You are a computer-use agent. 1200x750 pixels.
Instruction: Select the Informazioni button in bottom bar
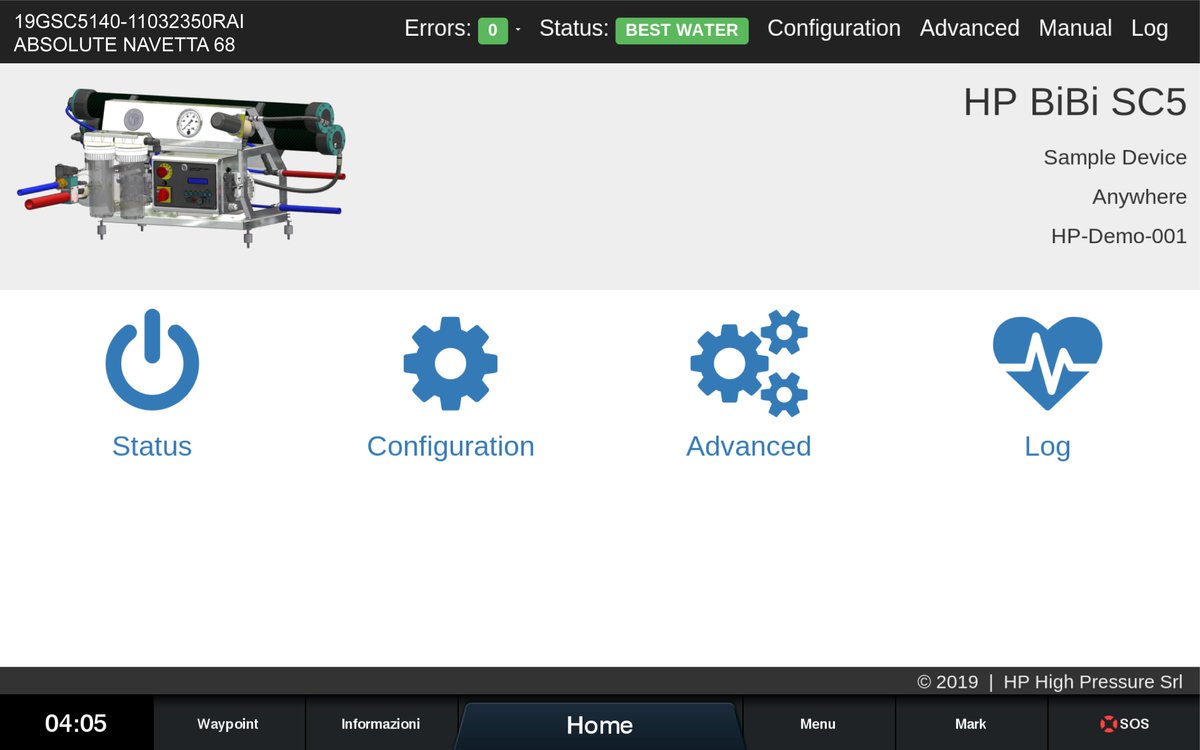click(381, 724)
